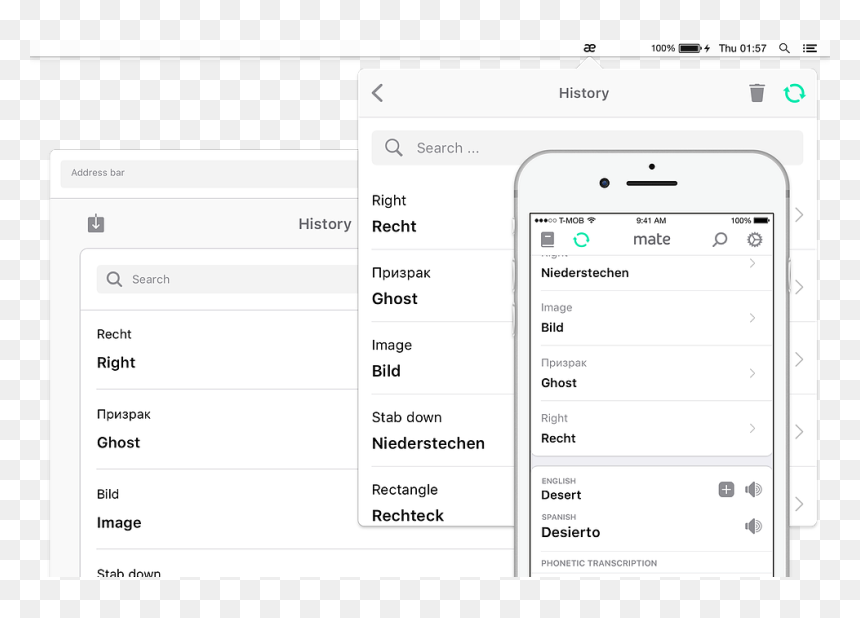860x618 pixels.
Task: Click the History heading in browser window
Action: [325, 224]
